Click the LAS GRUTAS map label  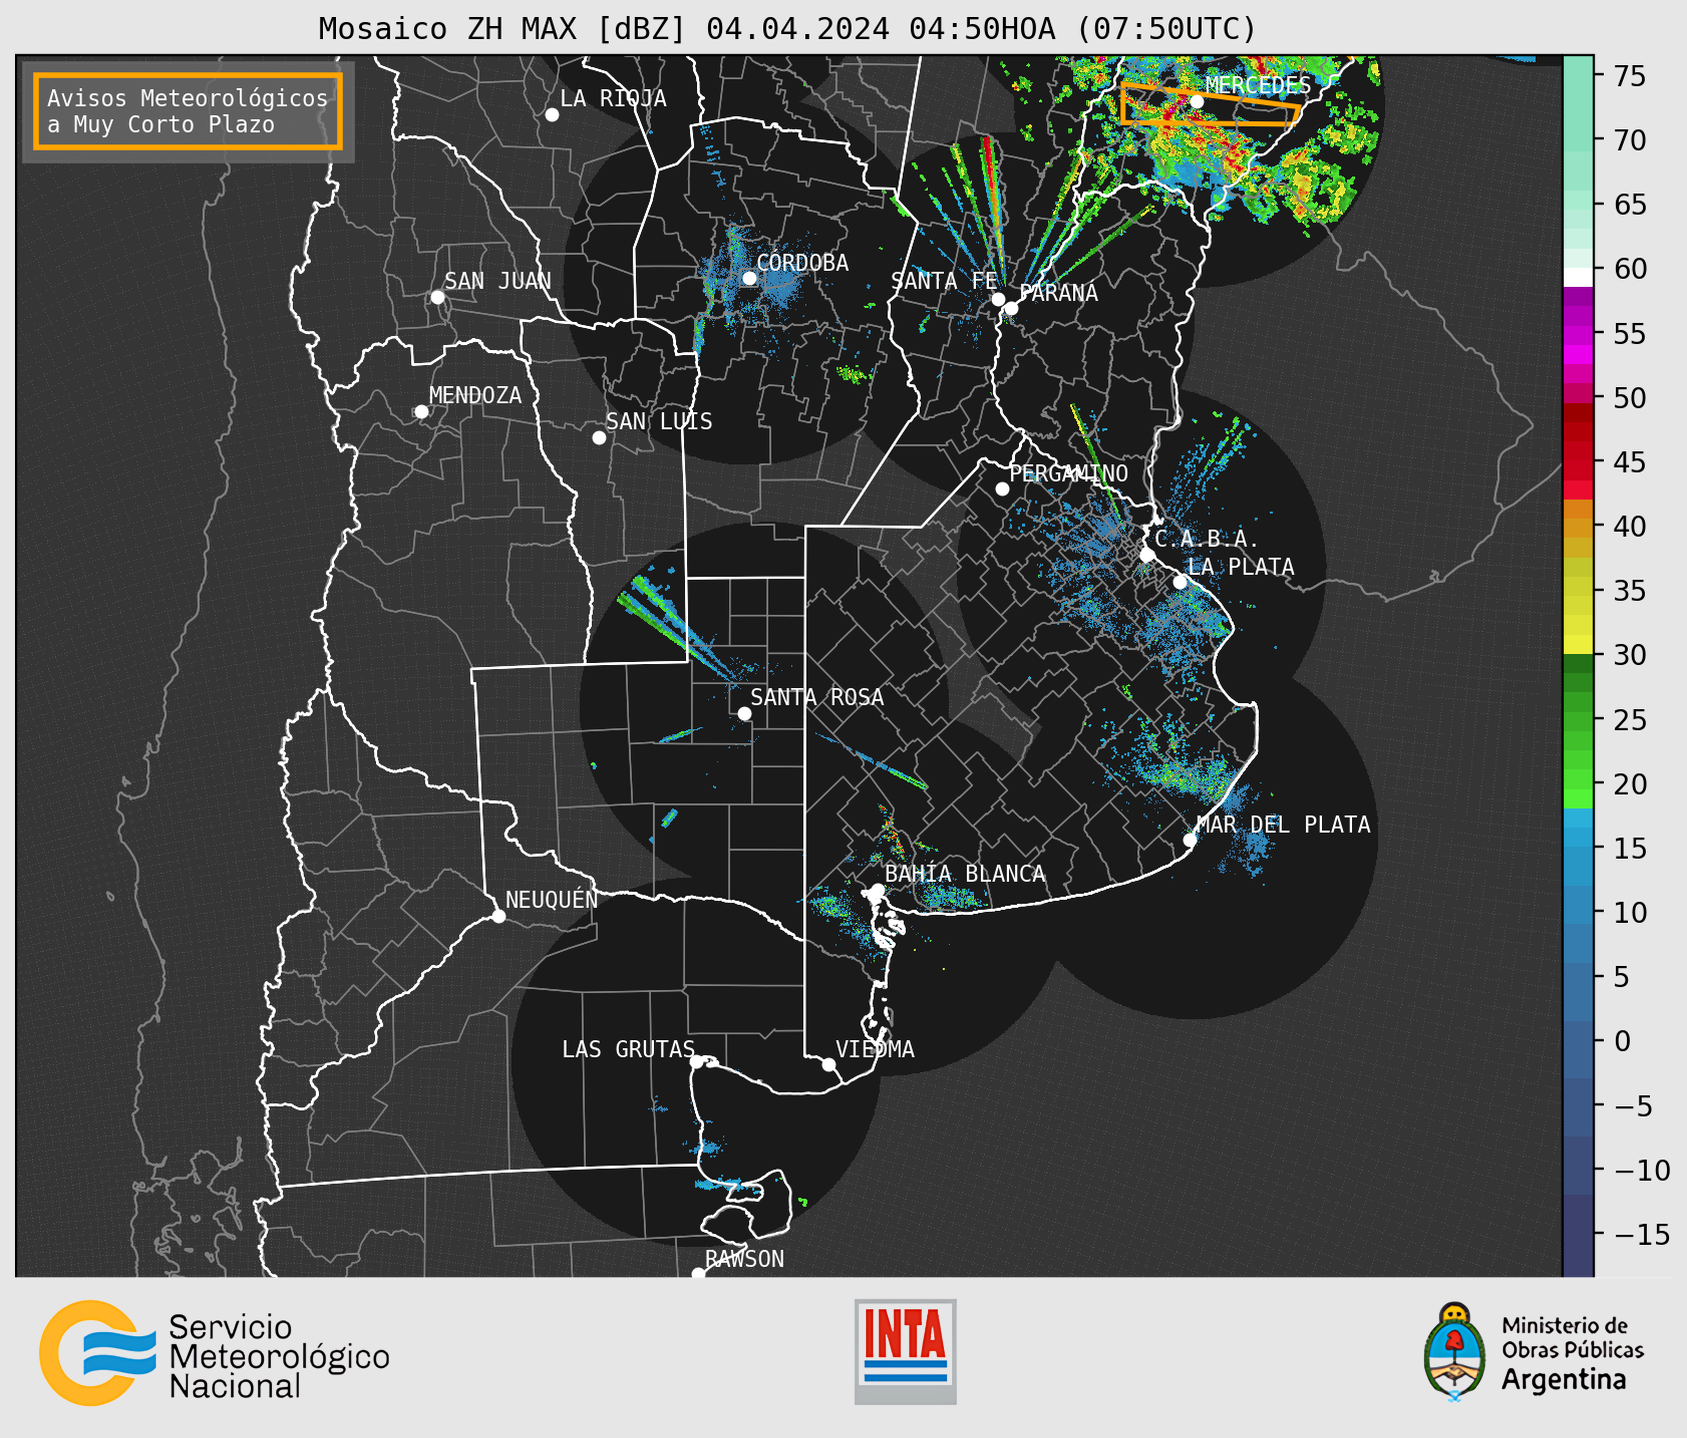628,1049
